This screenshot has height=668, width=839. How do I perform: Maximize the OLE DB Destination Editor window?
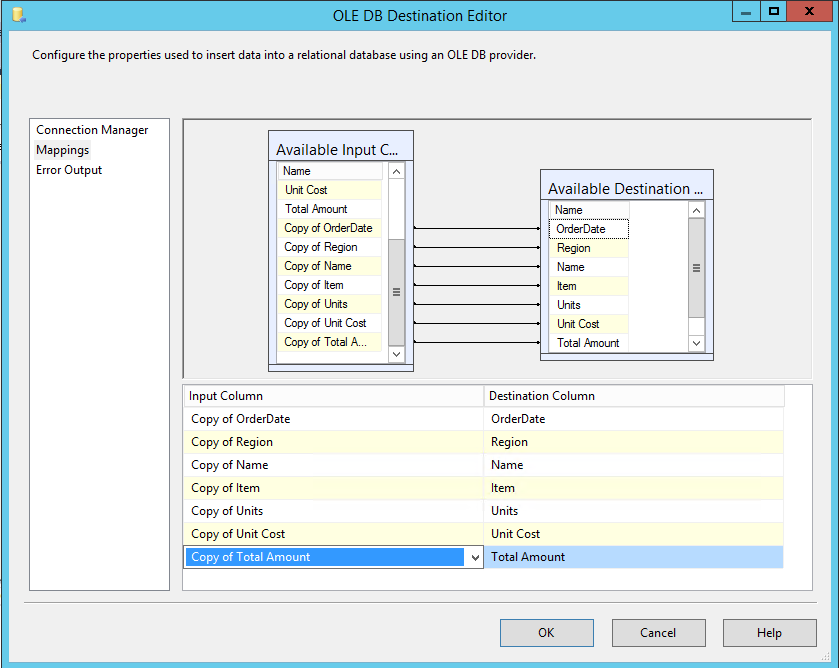[774, 11]
